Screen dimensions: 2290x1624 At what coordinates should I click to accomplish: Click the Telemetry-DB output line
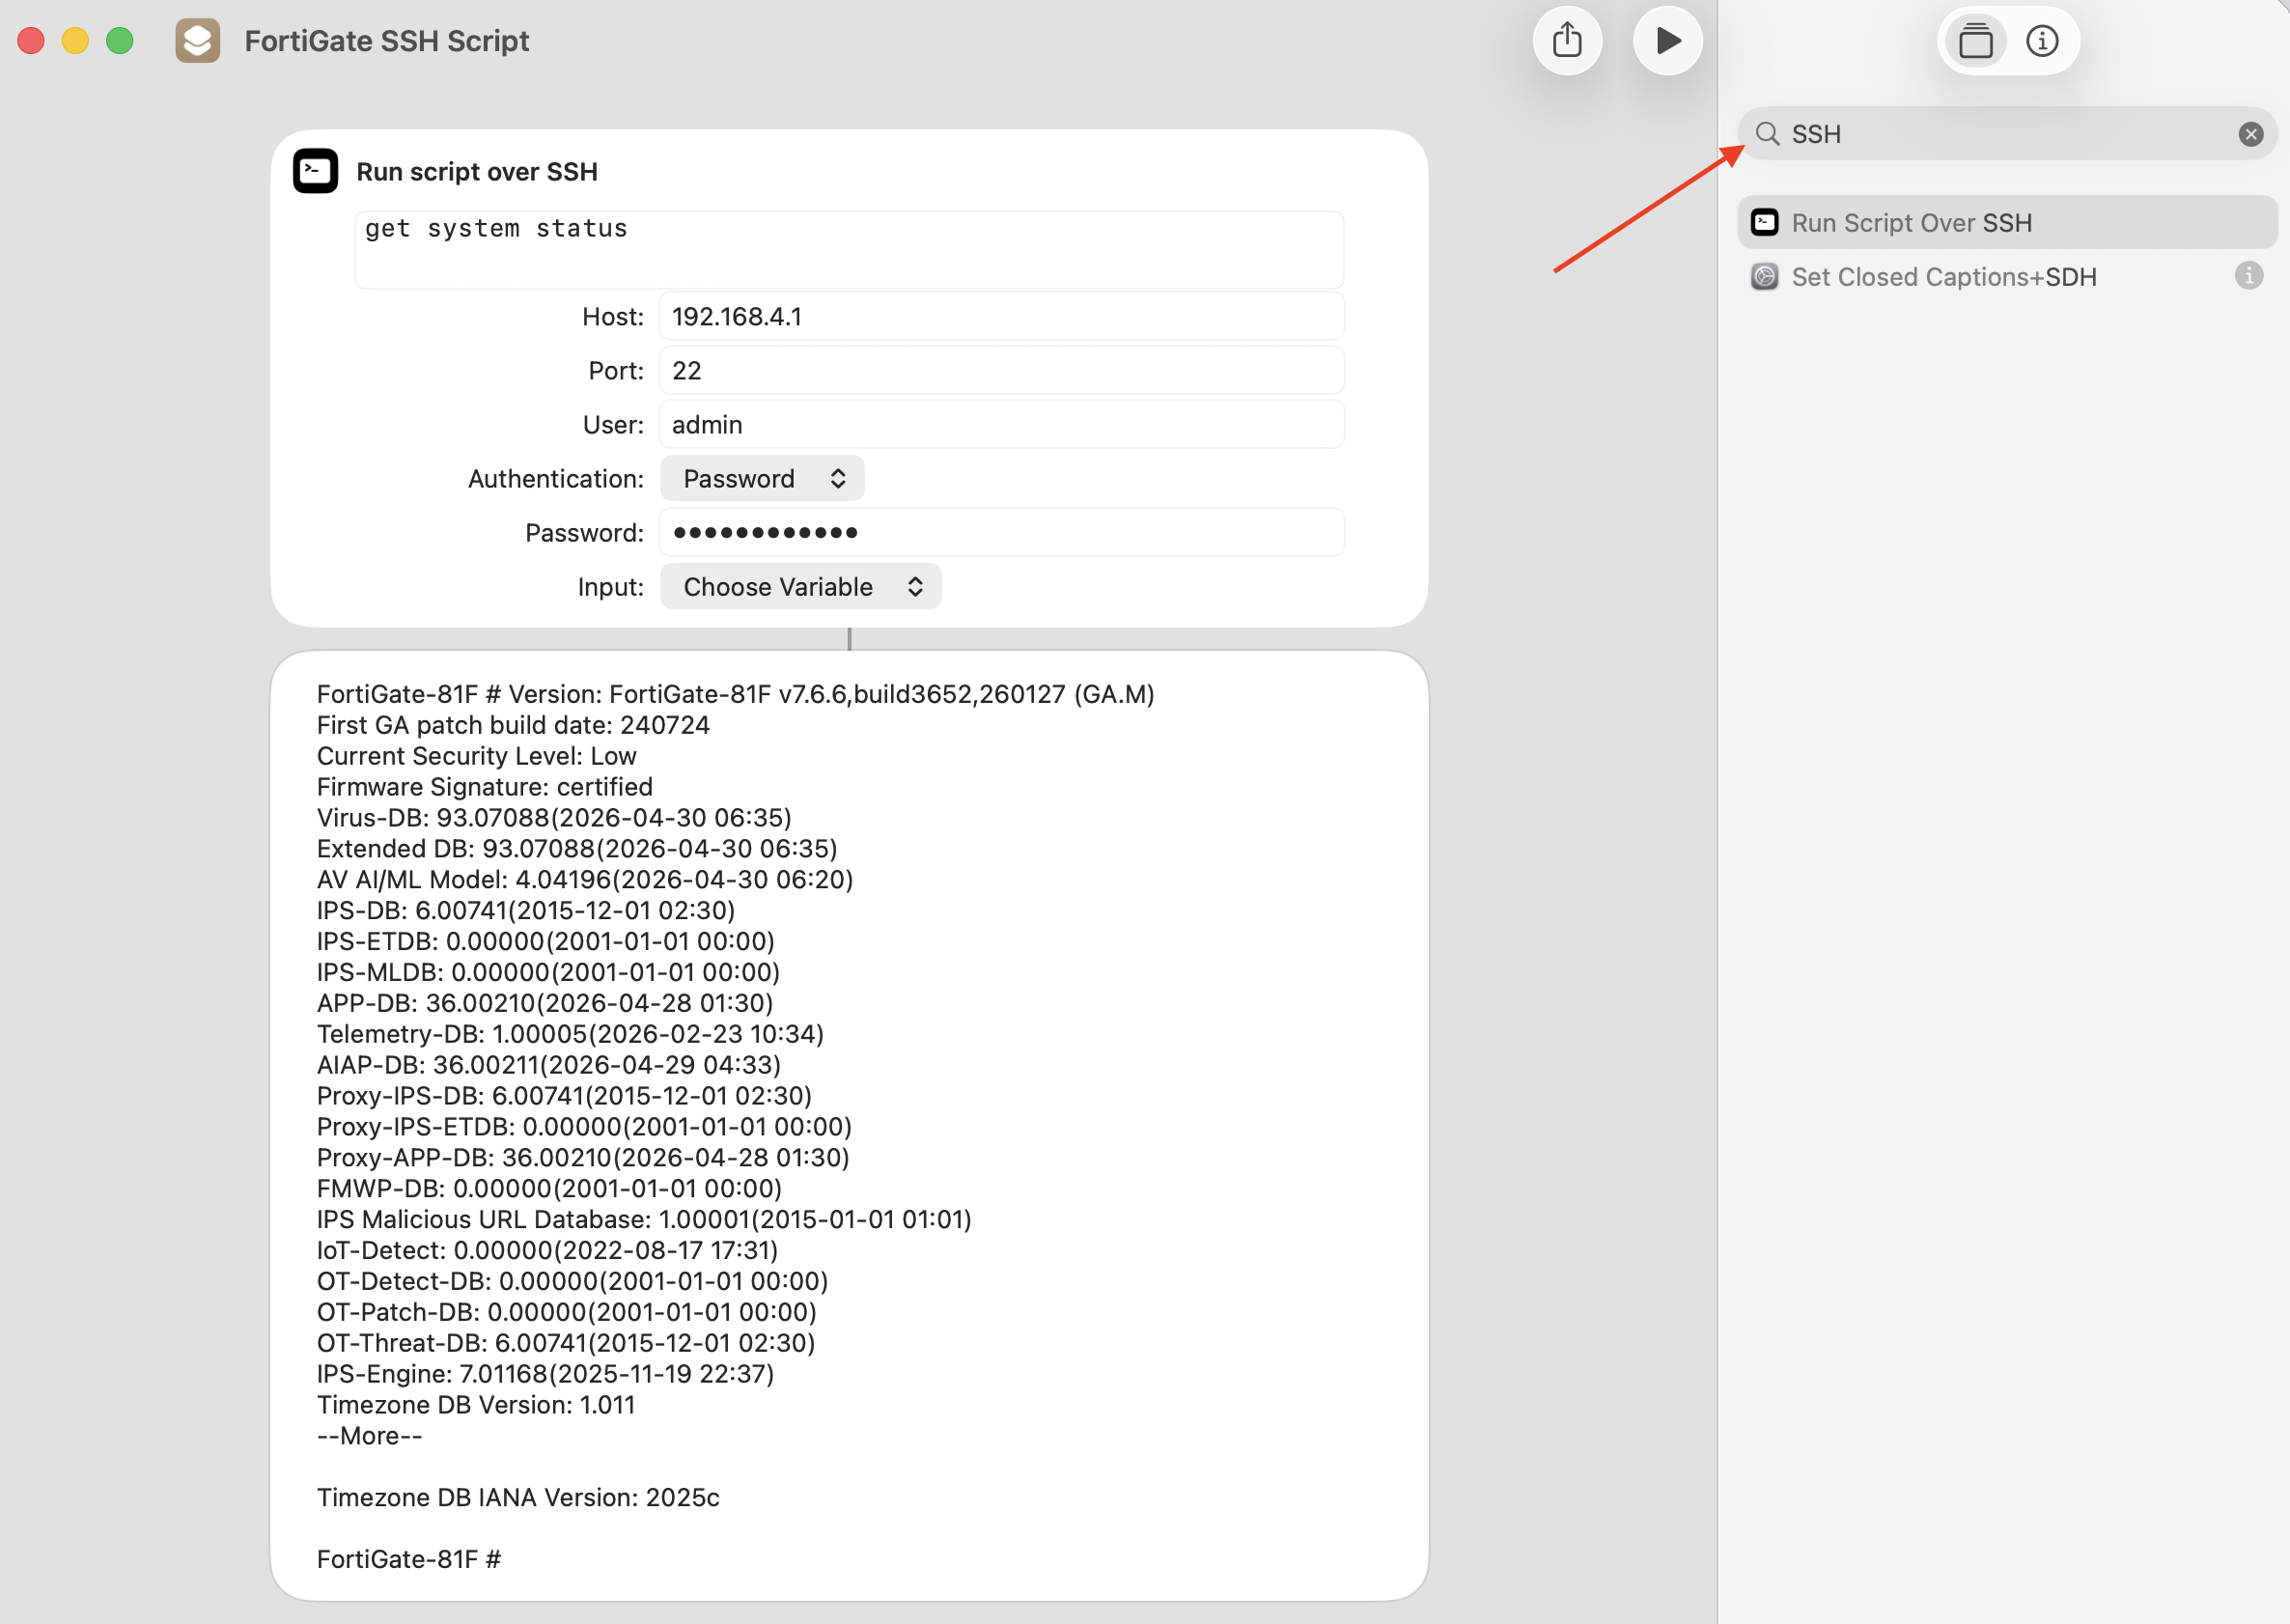click(570, 1034)
